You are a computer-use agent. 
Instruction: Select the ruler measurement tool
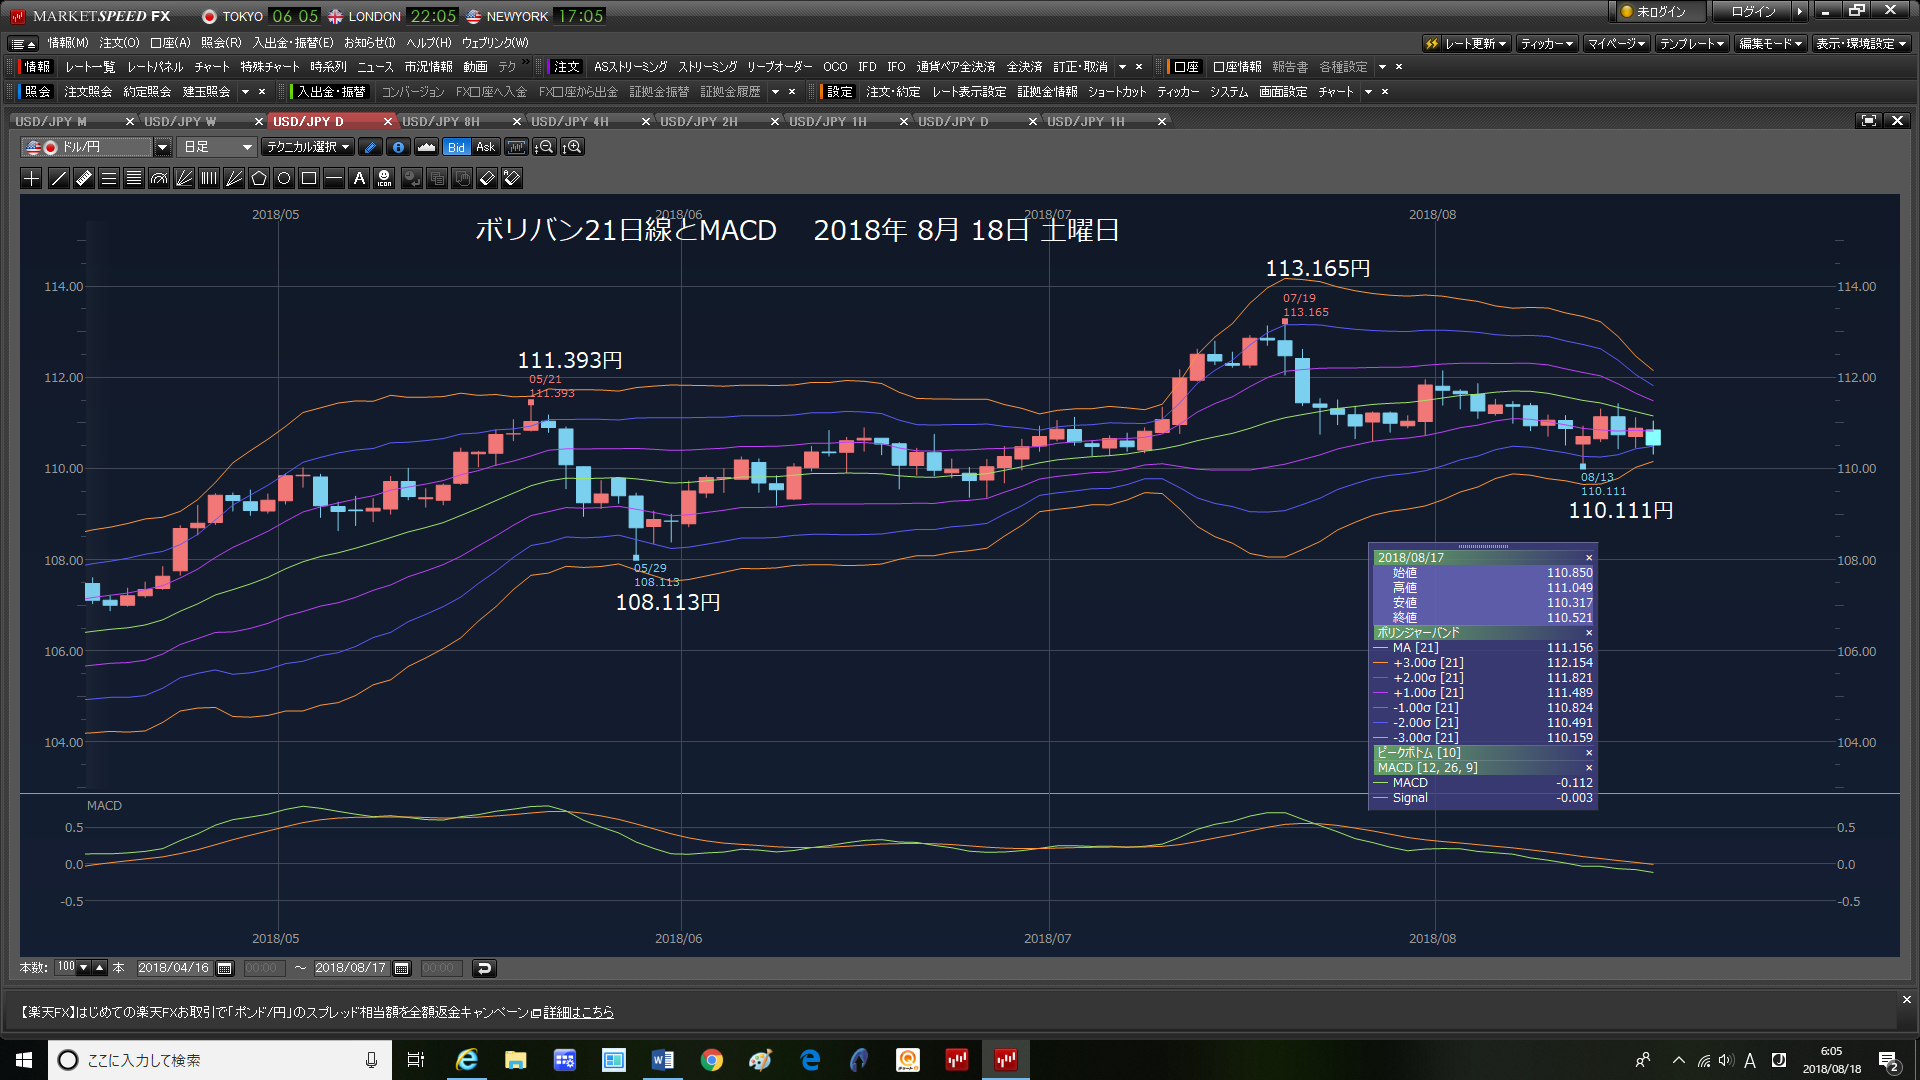[84, 179]
